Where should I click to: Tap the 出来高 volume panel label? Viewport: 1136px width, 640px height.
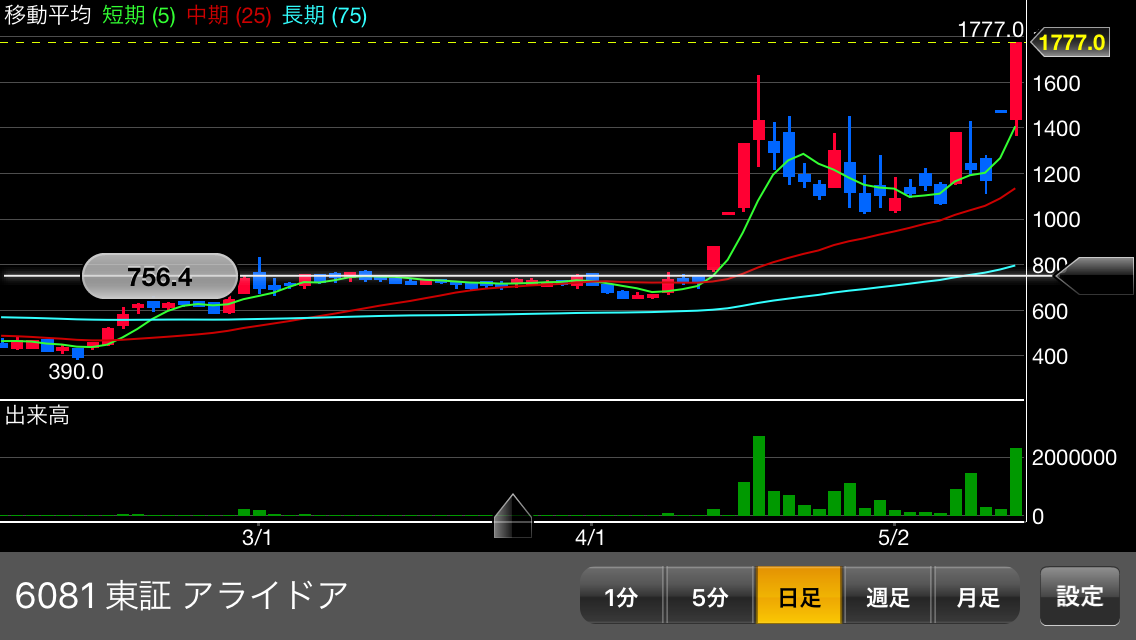(x=37, y=415)
